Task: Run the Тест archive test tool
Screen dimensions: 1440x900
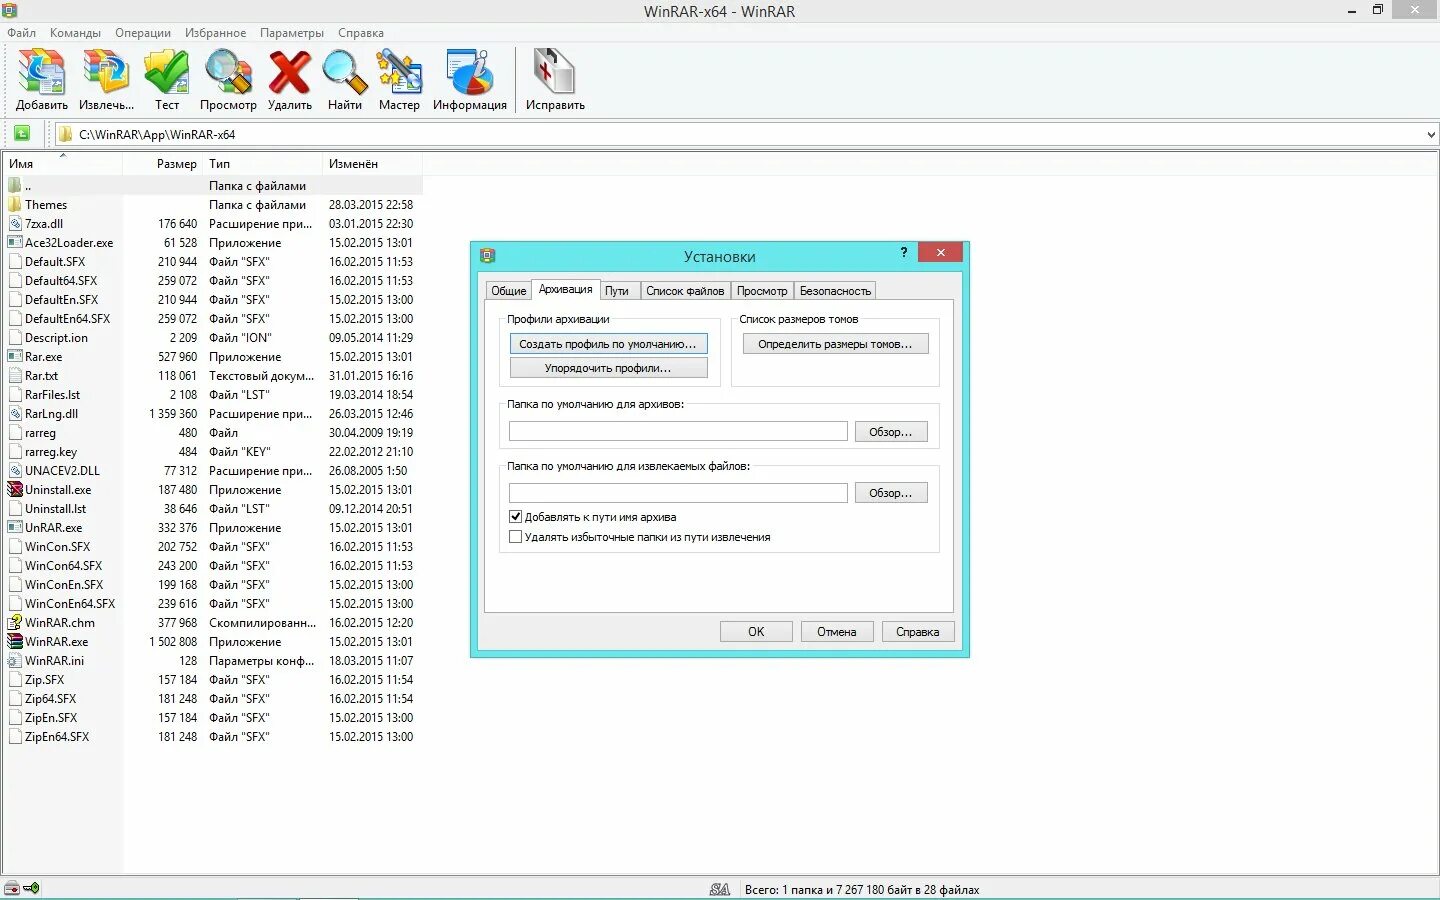Action: pyautogui.click(x=167, y=73)
